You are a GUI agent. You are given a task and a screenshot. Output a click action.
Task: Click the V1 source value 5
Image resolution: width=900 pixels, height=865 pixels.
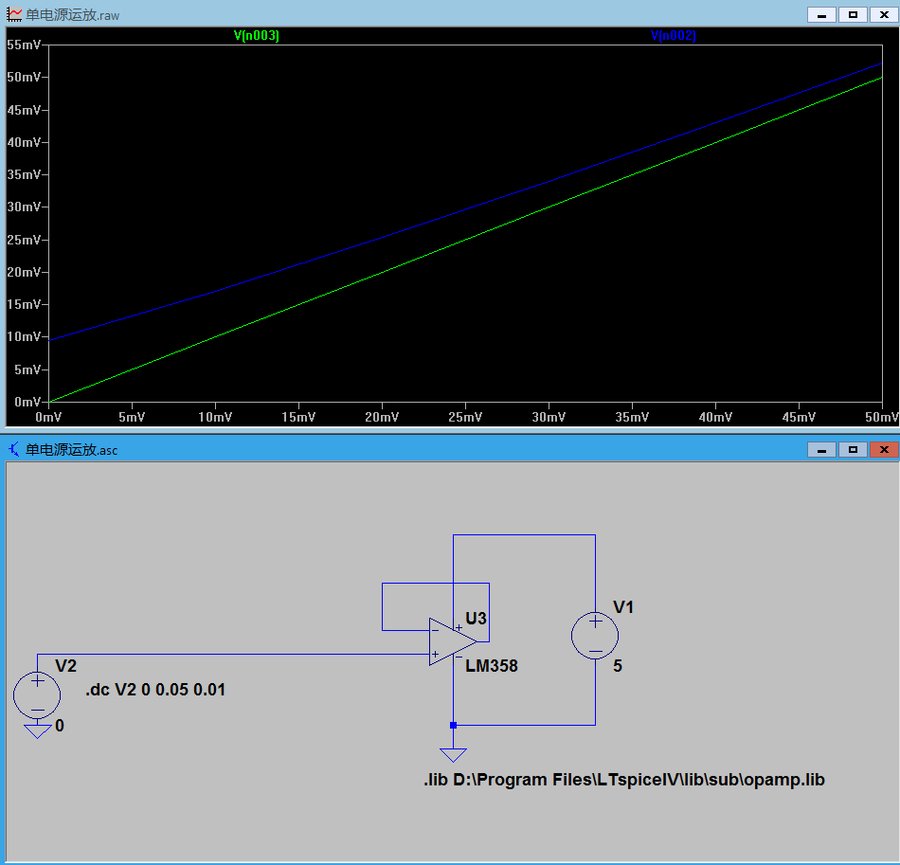(x=617, y=666)
